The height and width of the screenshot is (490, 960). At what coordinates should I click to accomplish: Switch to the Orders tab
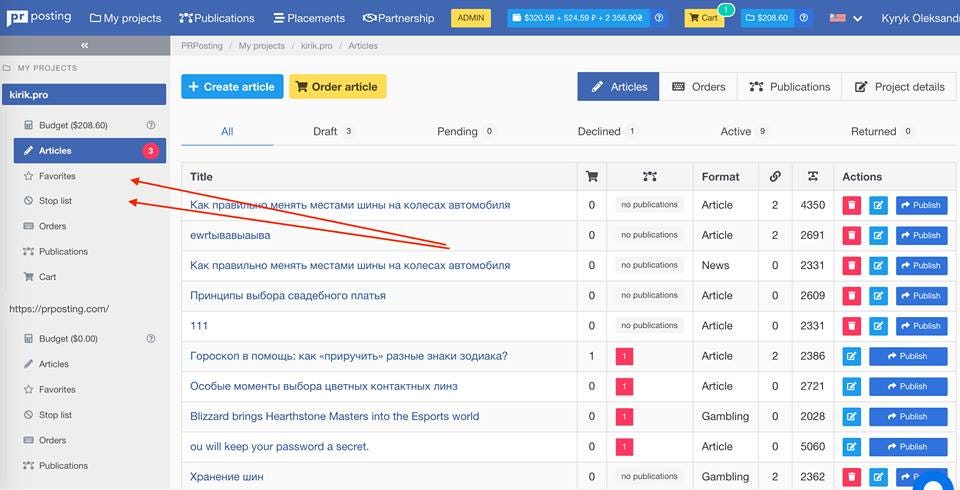698,86
